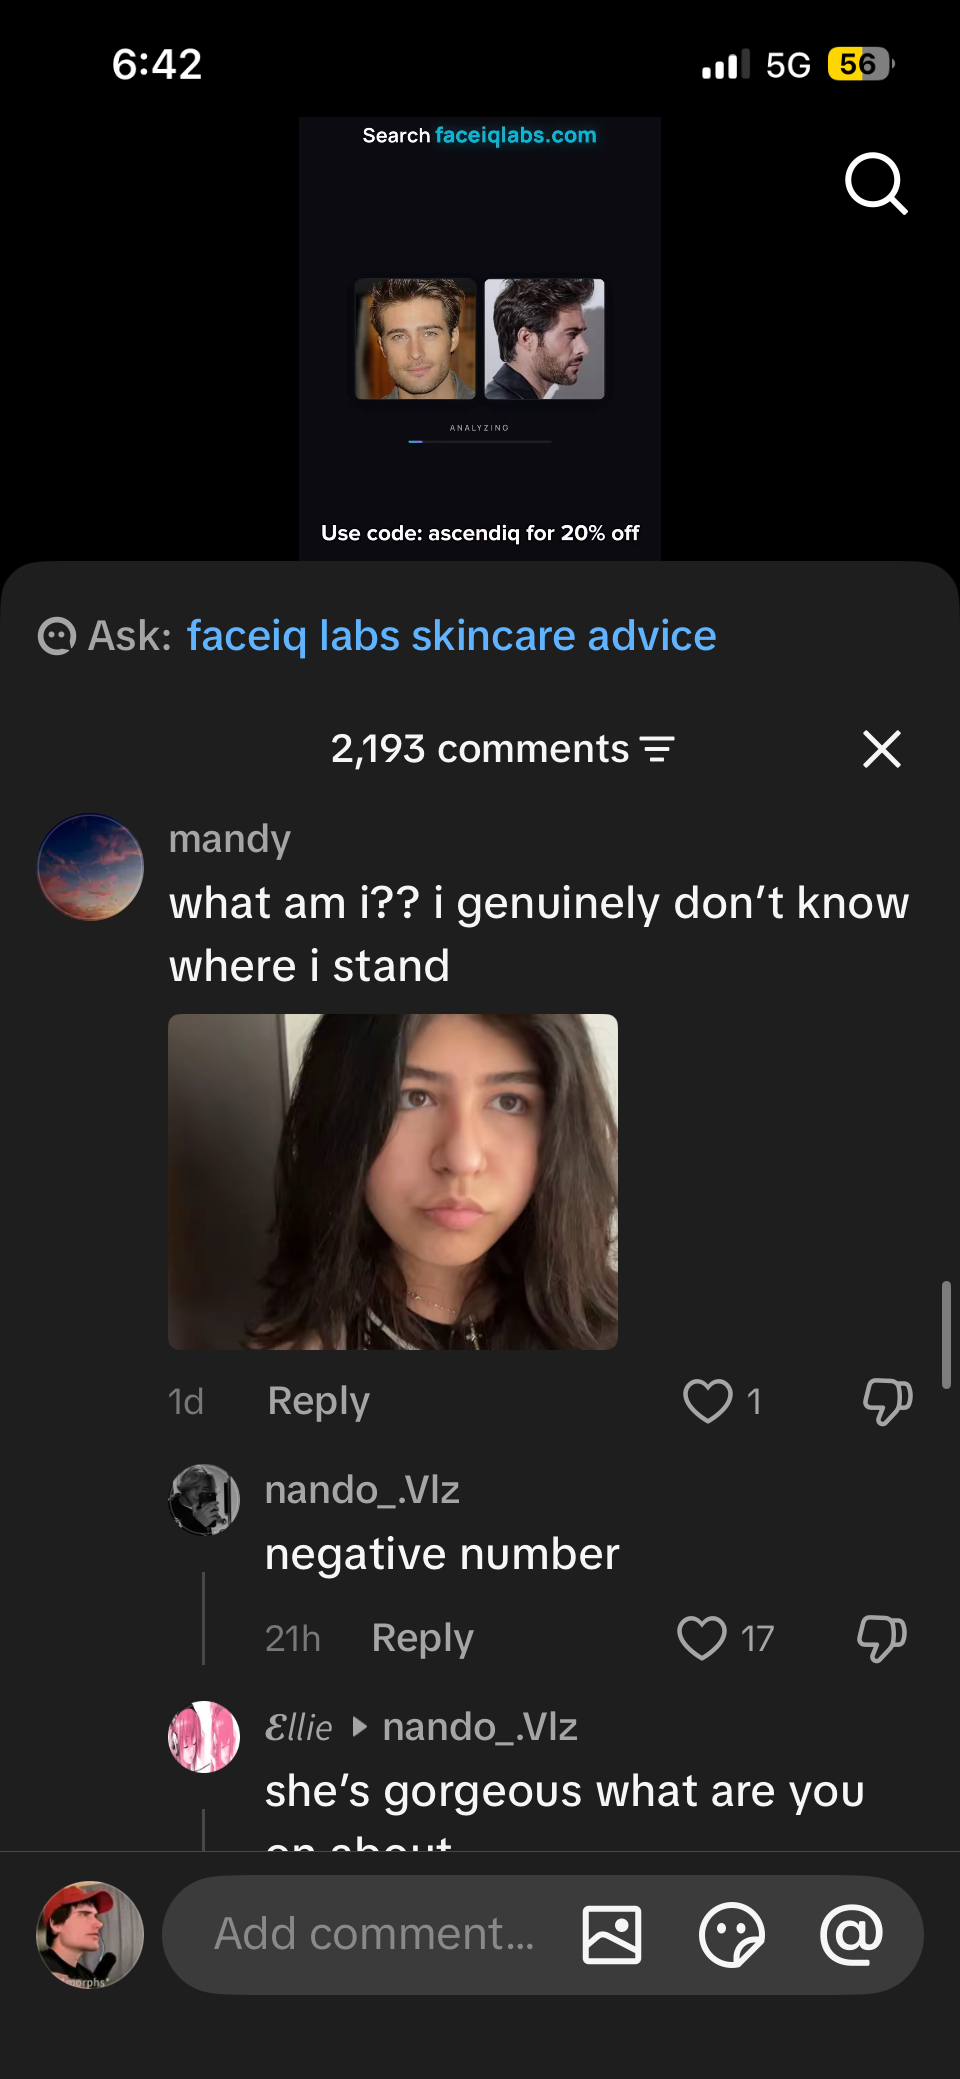
Task: Focus the Add comment text field
Action: pos(374,1934)
